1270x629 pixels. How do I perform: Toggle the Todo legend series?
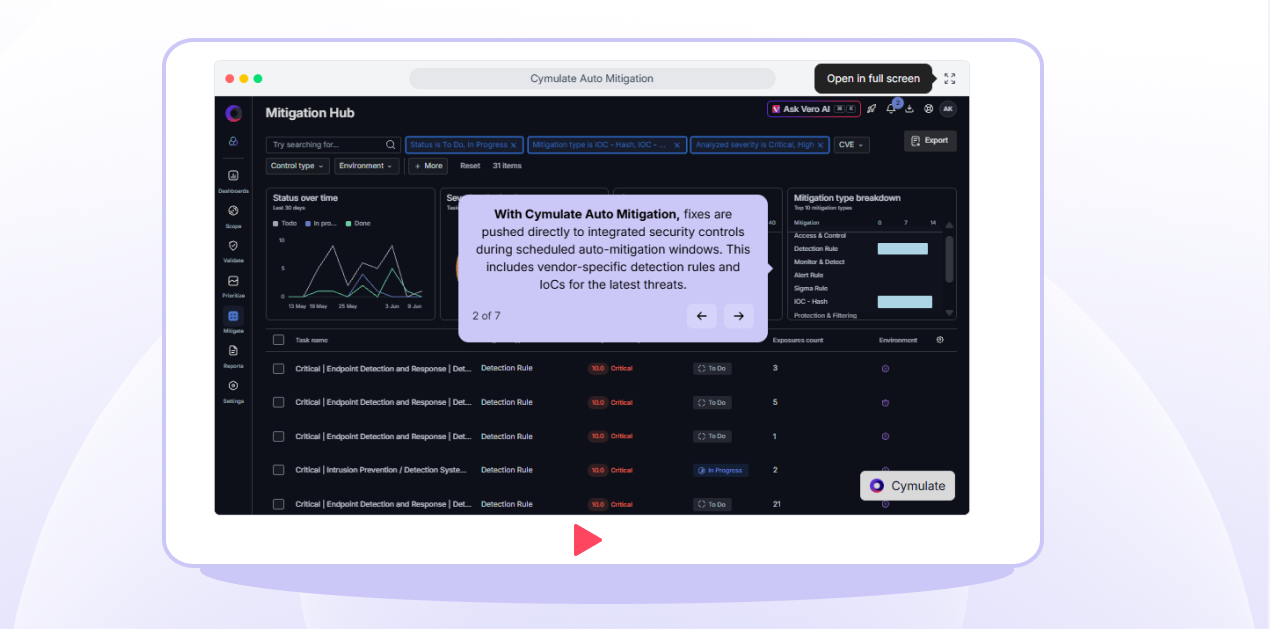tap(286, 223)
